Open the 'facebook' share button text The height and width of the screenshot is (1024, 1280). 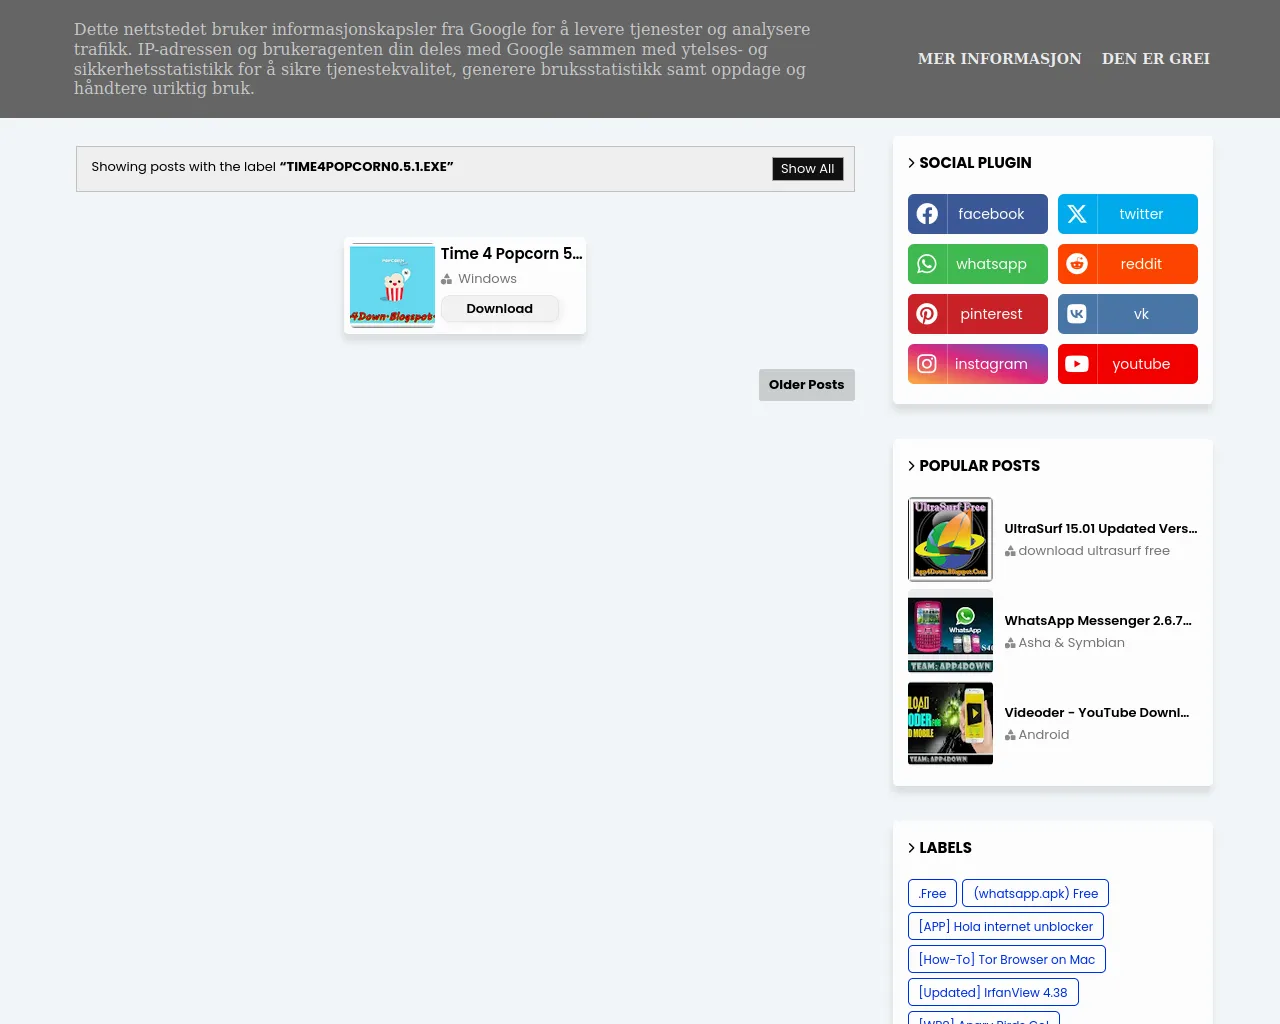[991, 214]
